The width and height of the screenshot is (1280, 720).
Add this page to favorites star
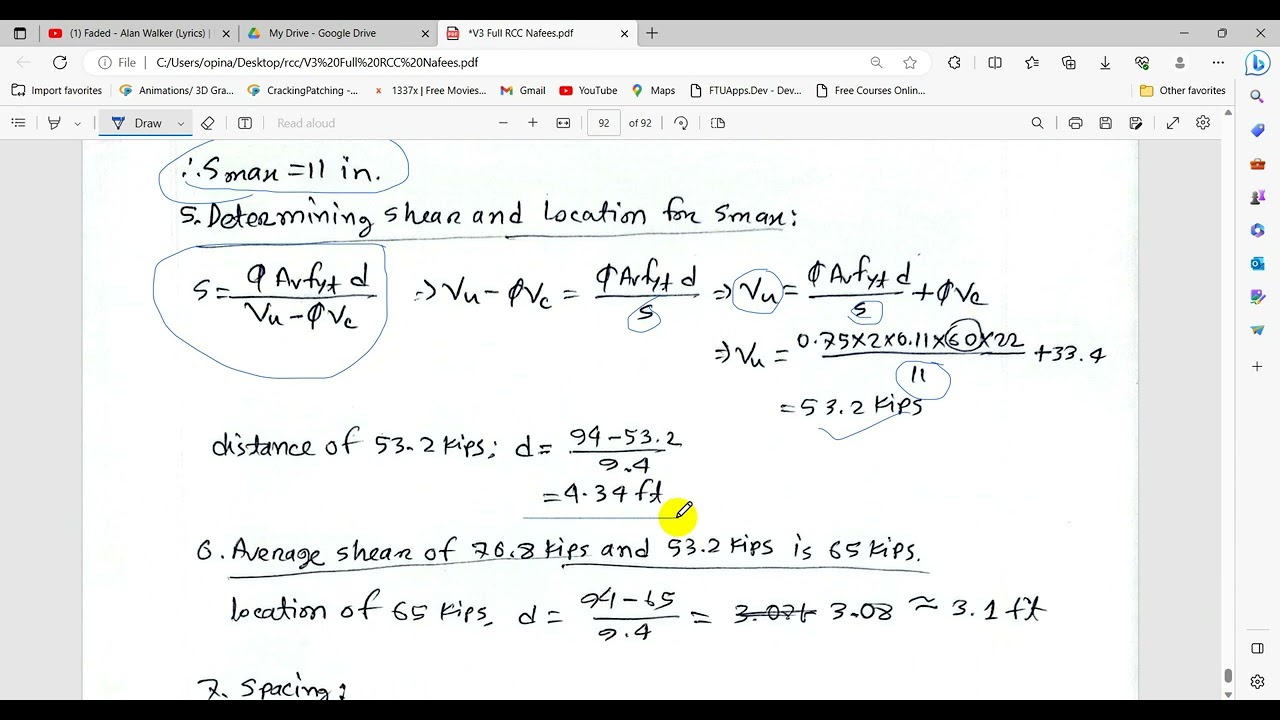pyautogui.click(x=910, y=62)
